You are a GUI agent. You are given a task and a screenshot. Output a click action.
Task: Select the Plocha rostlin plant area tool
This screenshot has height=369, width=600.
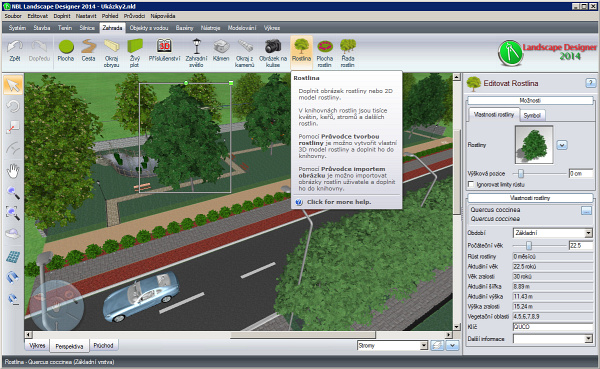click(x=324, y=53)
